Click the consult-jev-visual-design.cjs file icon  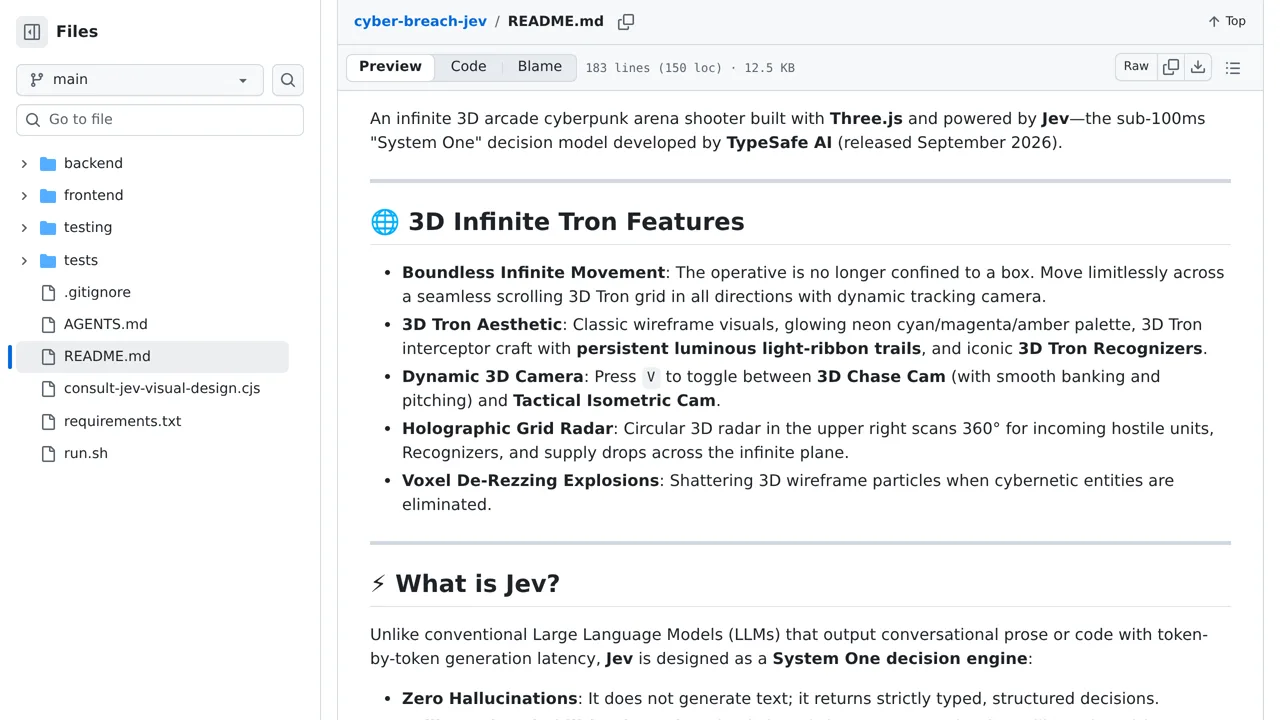pyautogui.click(x=48, y=389)
